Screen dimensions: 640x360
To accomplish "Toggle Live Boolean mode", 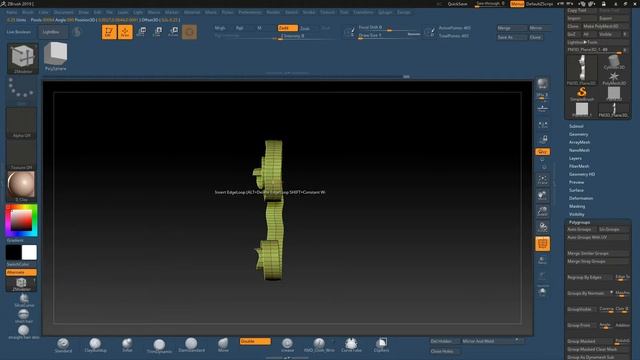I will tap(19, 32).
